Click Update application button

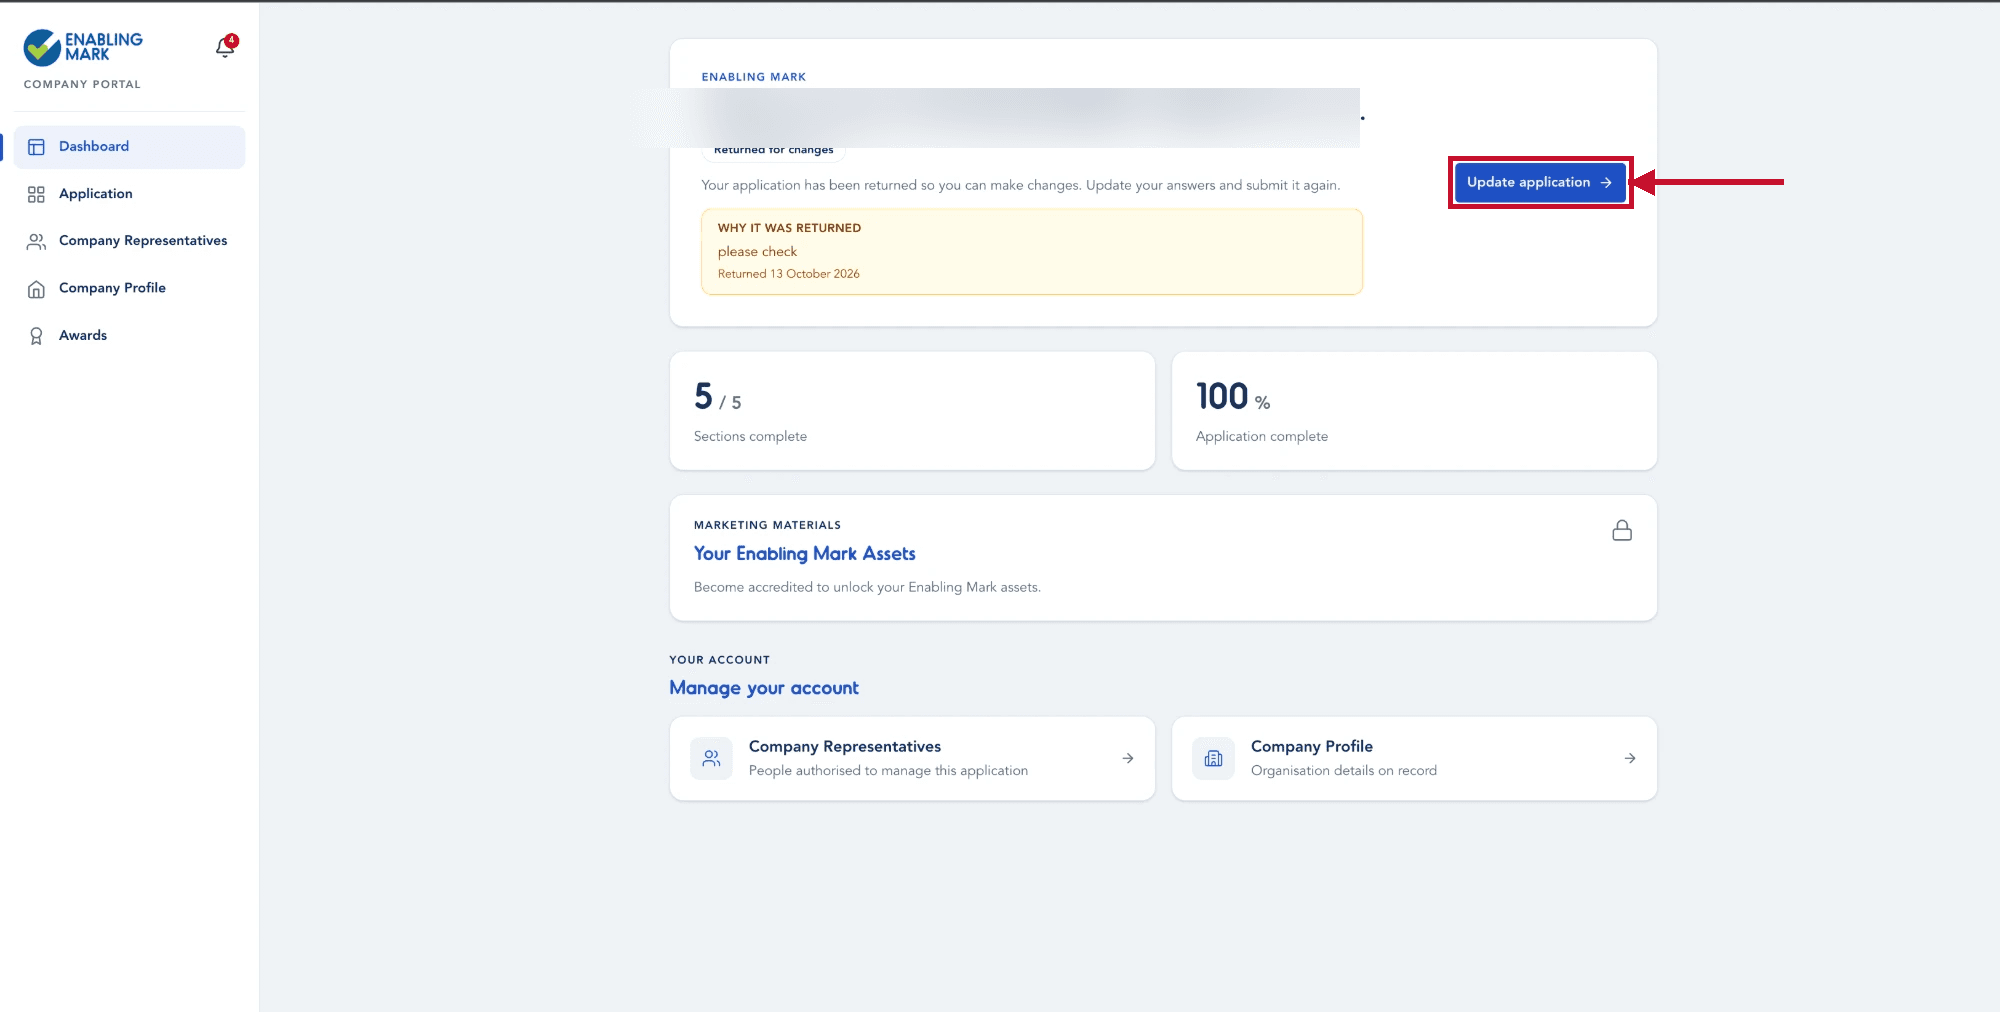pyautogui.click(x=1540, y=182)
